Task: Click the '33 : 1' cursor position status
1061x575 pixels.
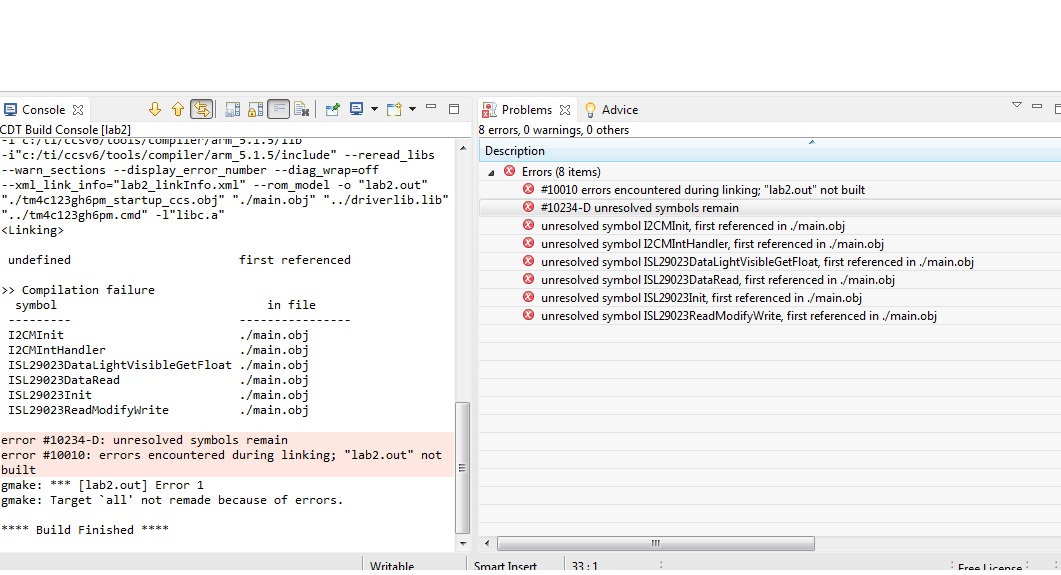Action: tap(585, 566)
